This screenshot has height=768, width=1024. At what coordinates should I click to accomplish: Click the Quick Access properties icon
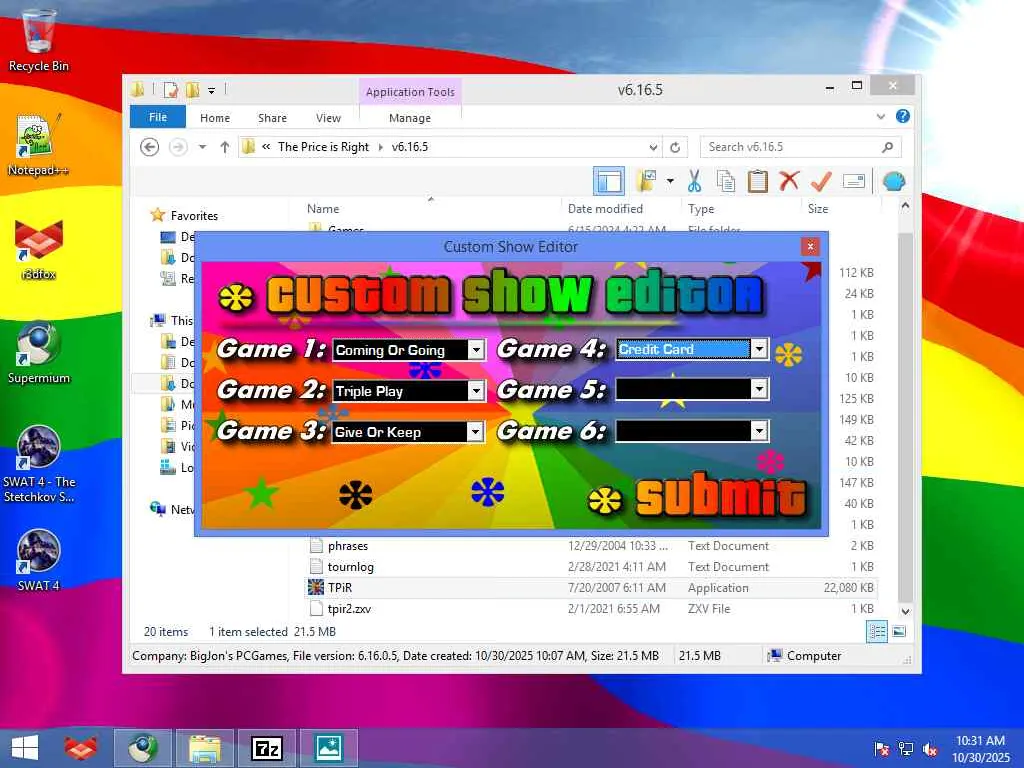pos(170,90)
